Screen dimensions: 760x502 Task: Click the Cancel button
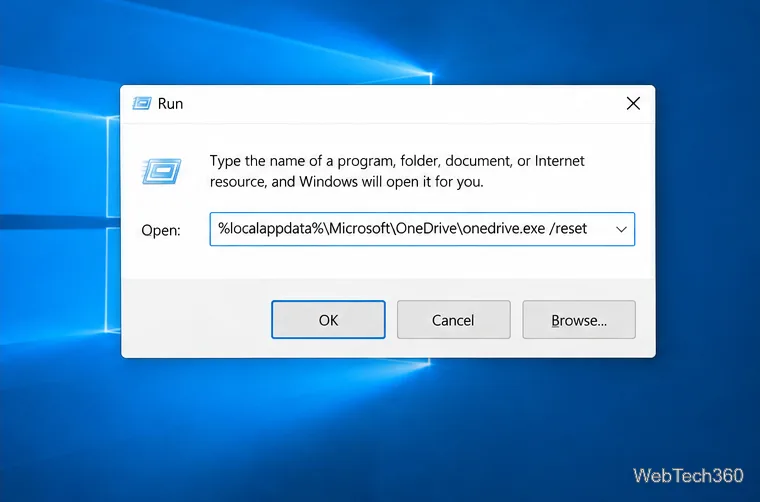(453, 320)
